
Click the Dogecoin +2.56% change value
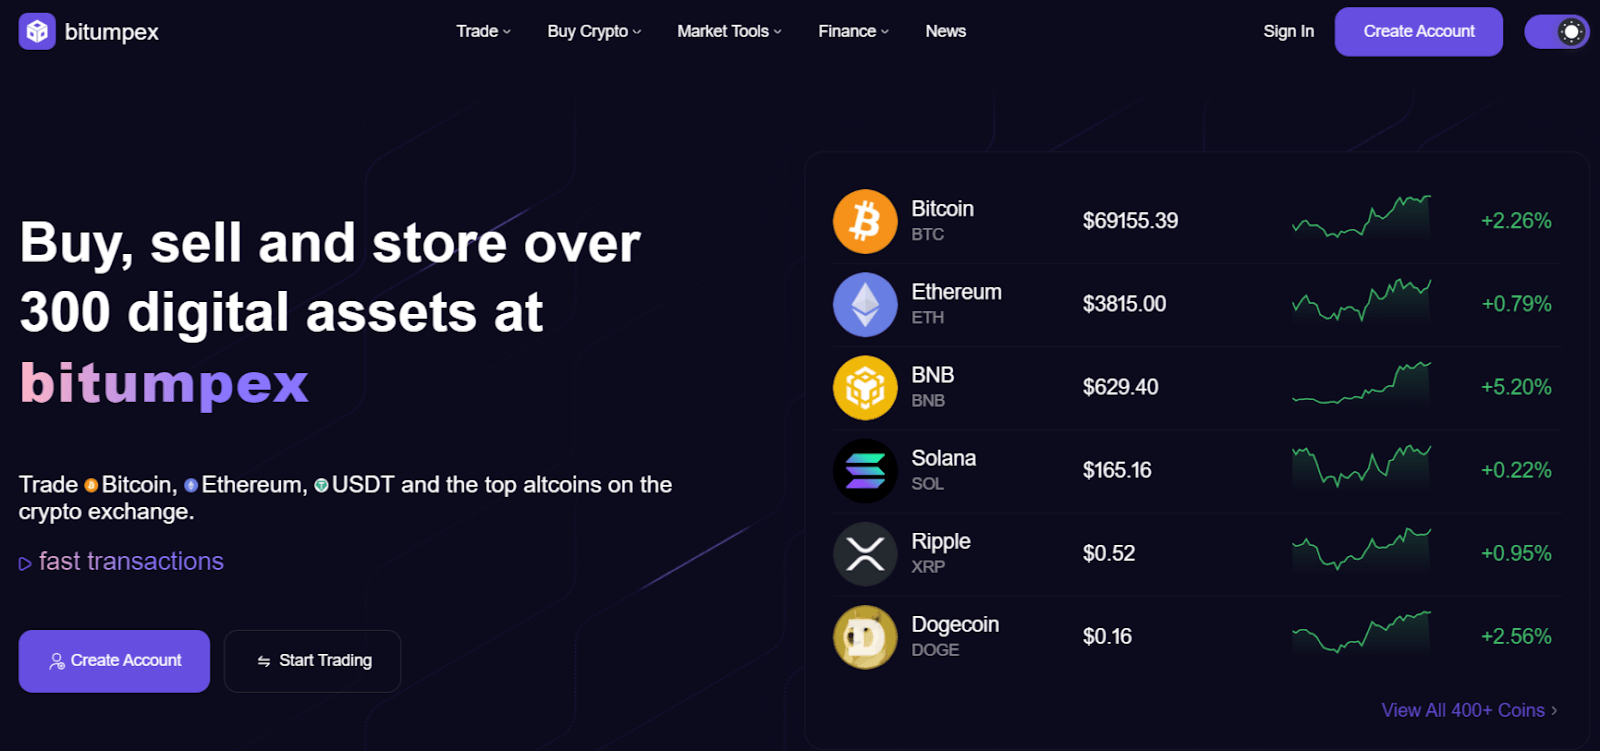pyautogui.click(x=1516, y=636)
